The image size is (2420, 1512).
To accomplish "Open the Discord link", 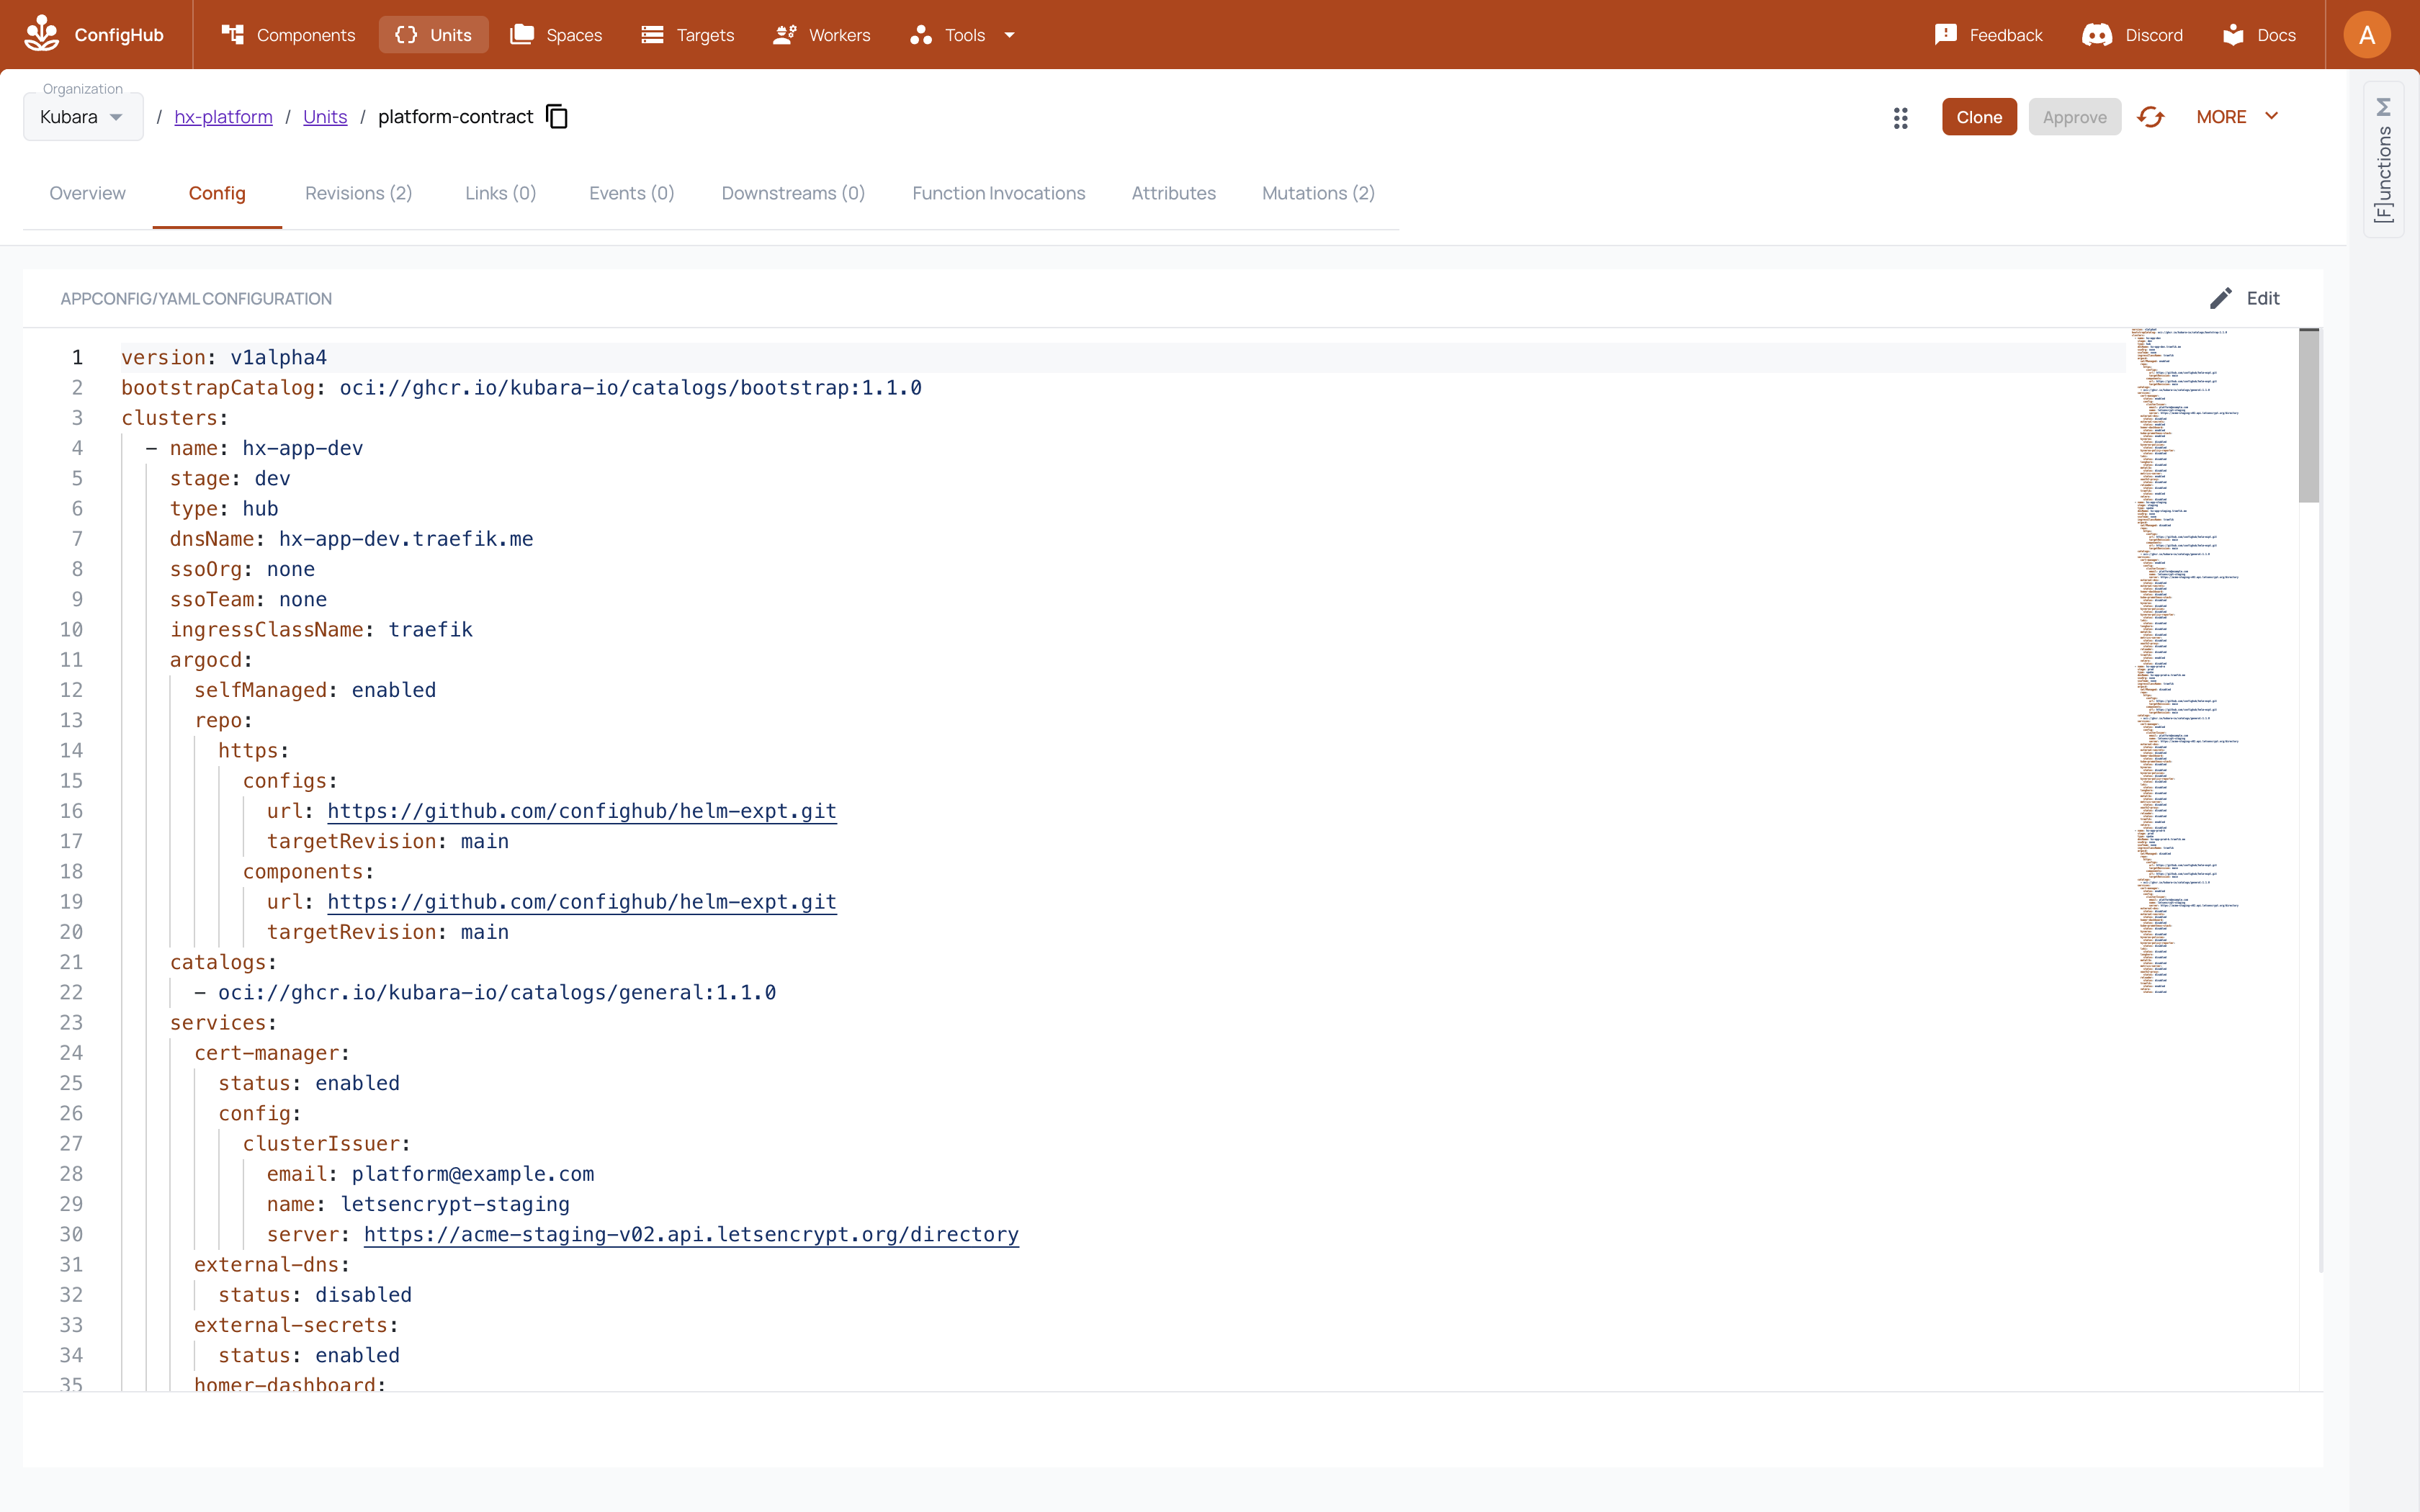I will (2133, 35).
